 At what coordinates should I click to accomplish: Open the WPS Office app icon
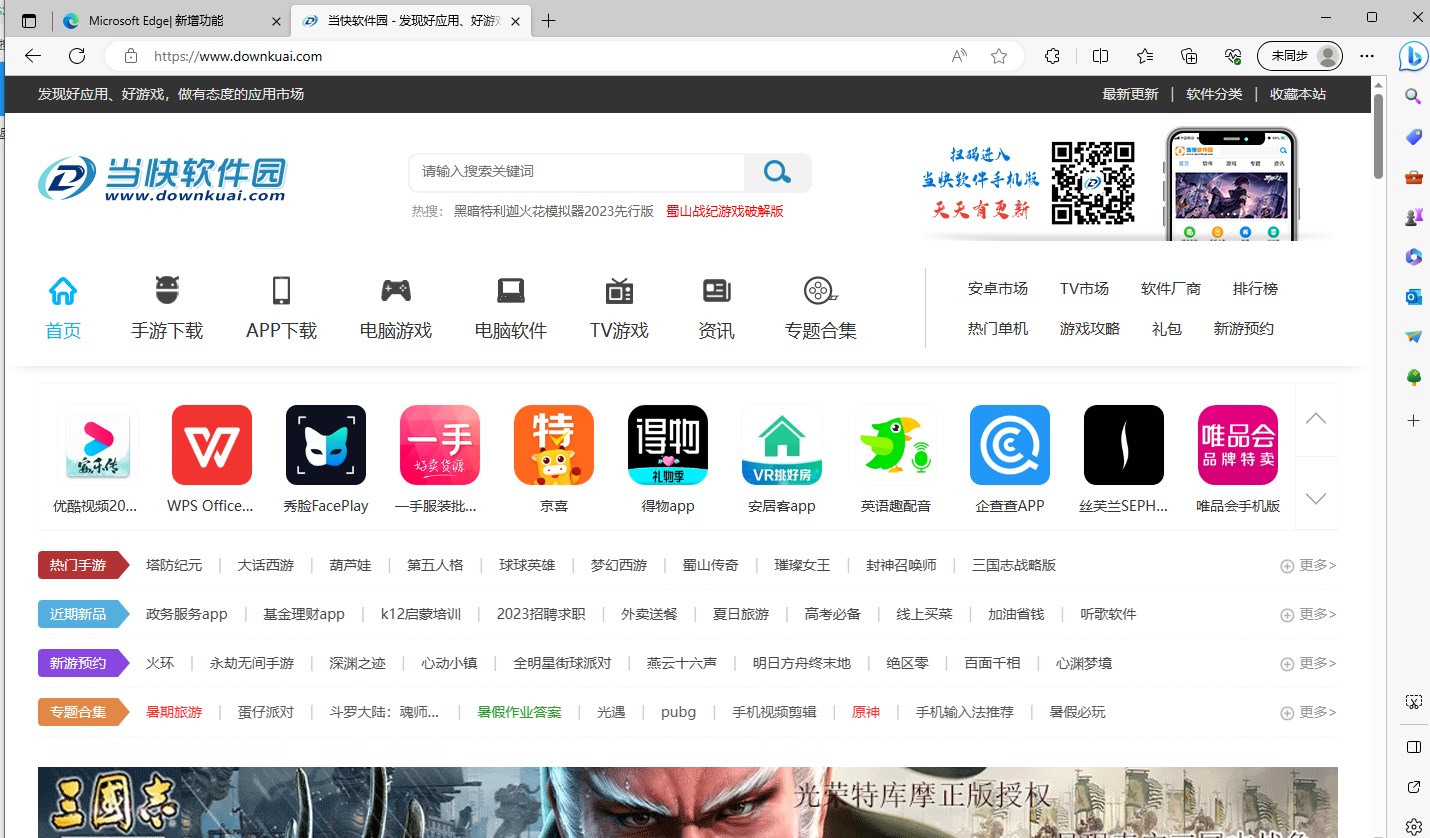[211, 445]
